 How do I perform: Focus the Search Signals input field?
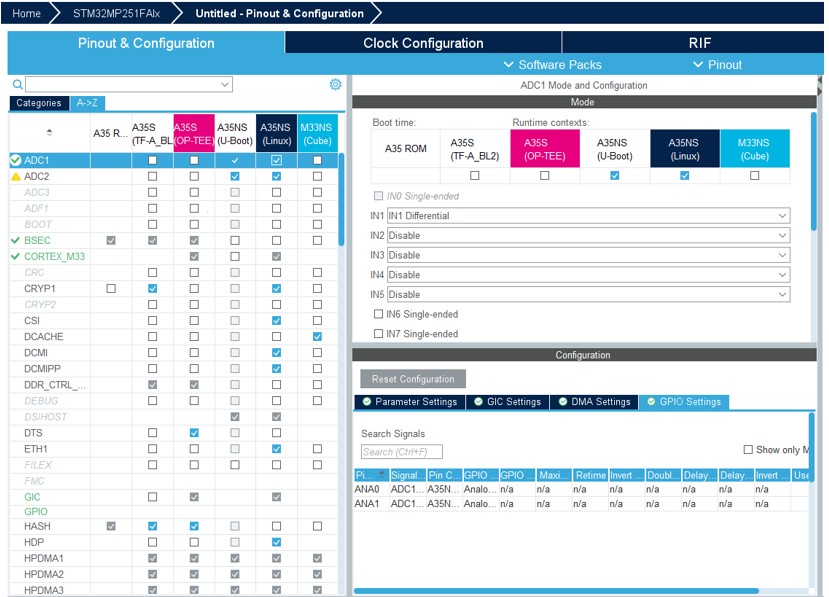tap(402, 452)
